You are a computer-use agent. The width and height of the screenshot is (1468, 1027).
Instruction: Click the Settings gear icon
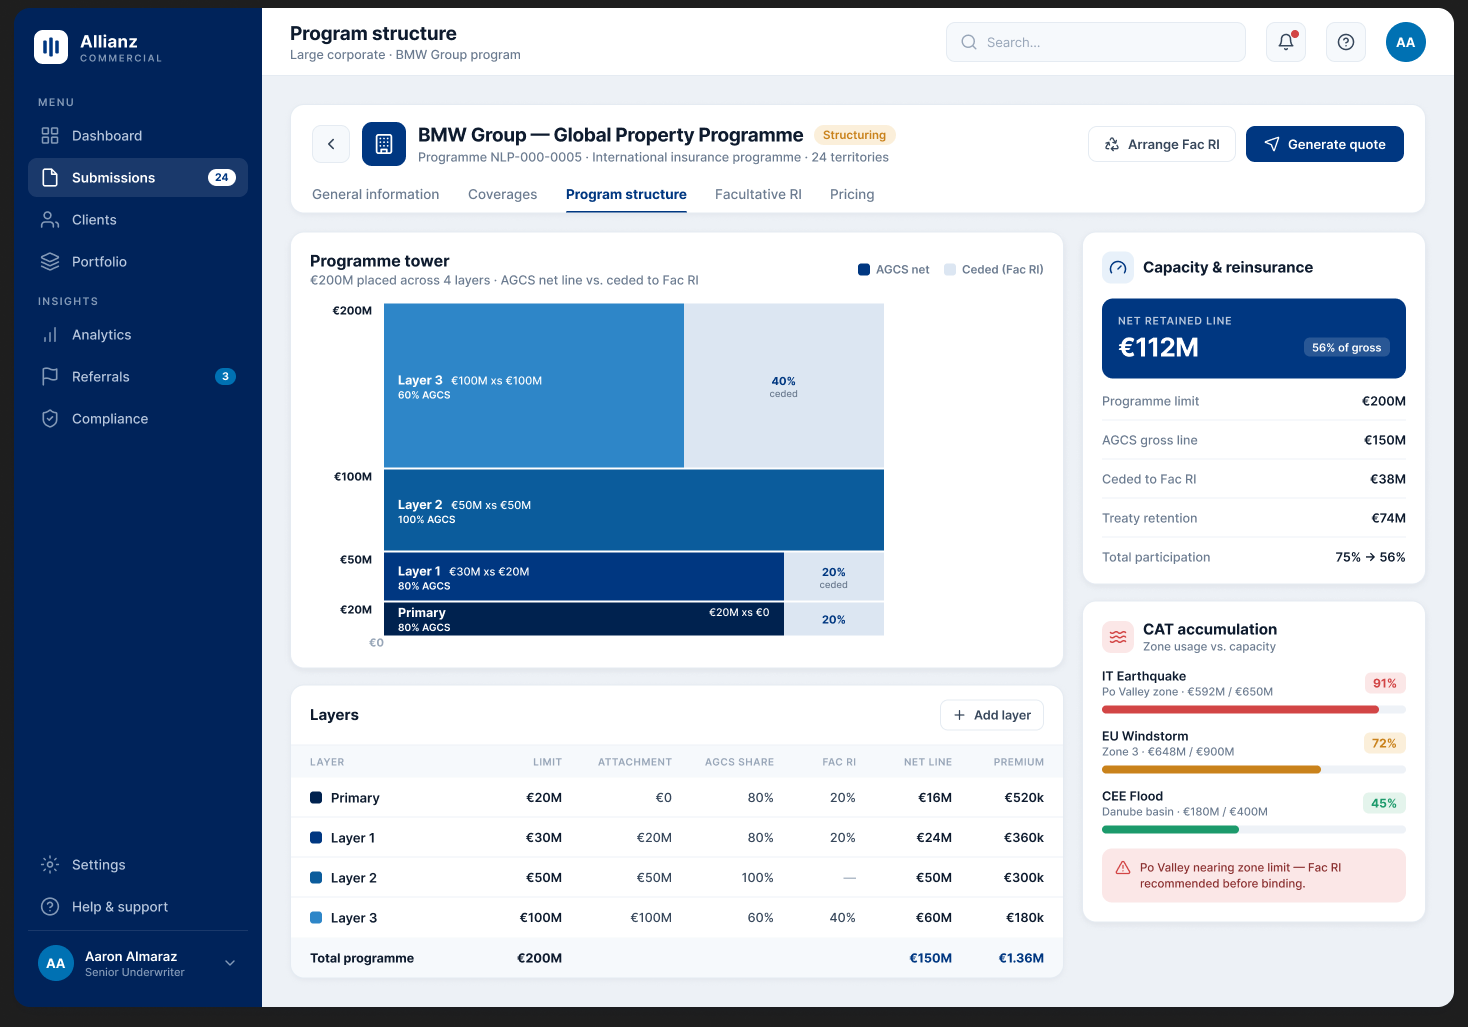click(50, 865)
